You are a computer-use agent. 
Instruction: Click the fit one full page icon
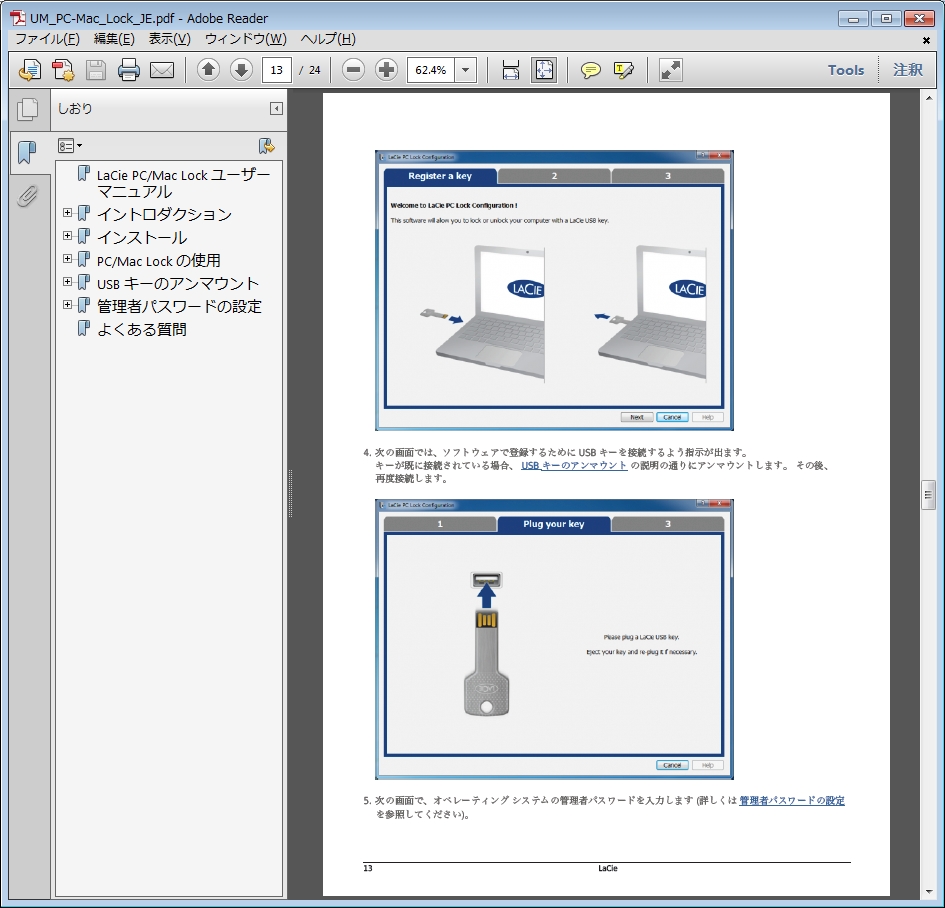[544, 70]
